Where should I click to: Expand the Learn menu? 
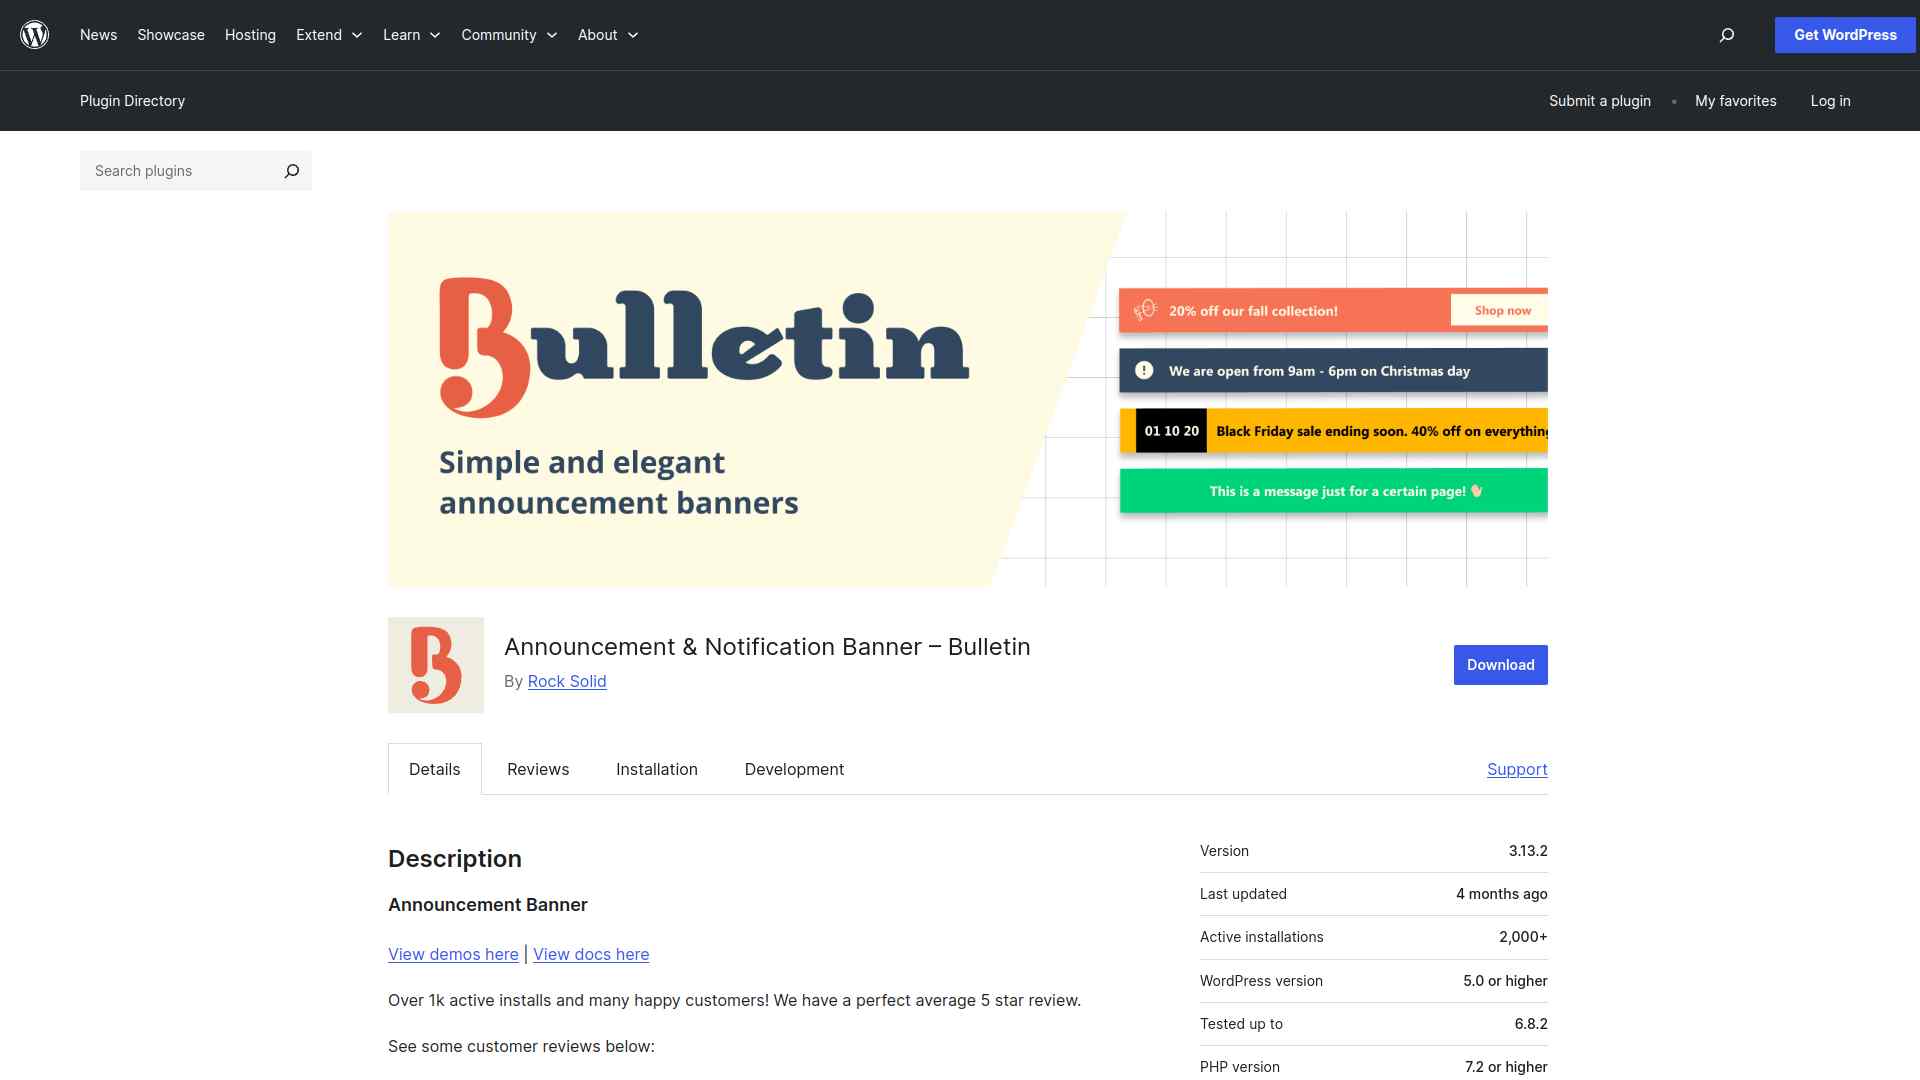pyautogui.click(x=411, y=35)
